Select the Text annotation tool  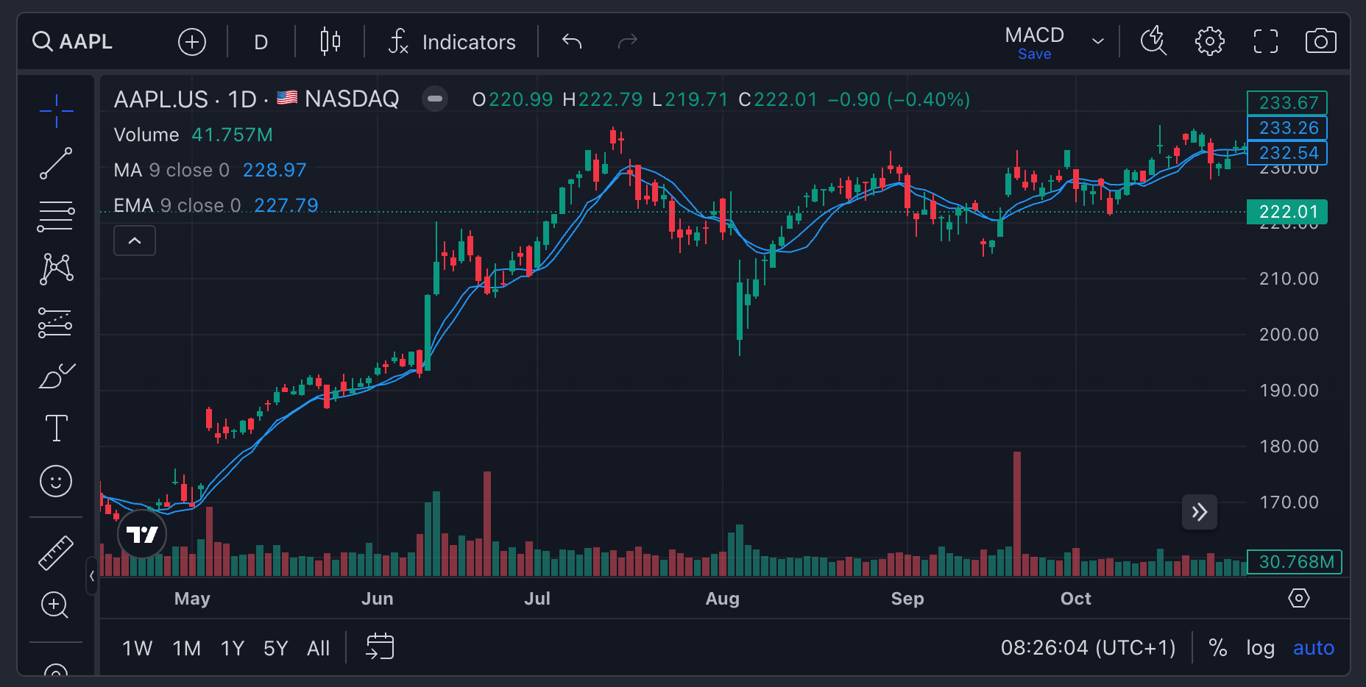[56, 429]
